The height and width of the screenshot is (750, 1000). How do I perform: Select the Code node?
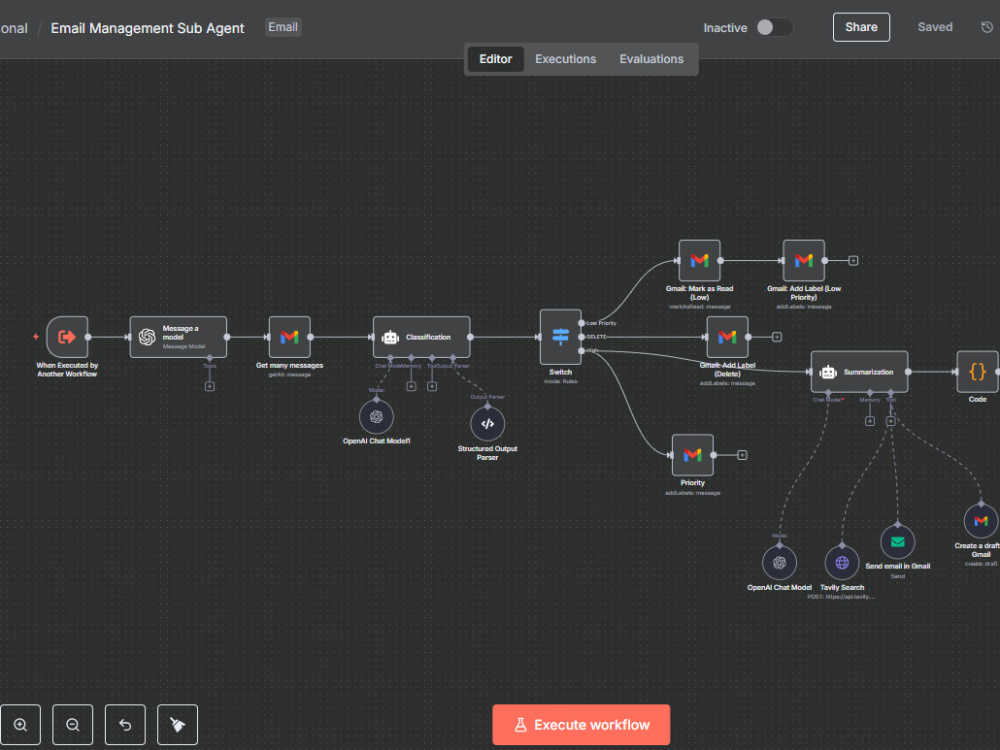pos(978,372)
